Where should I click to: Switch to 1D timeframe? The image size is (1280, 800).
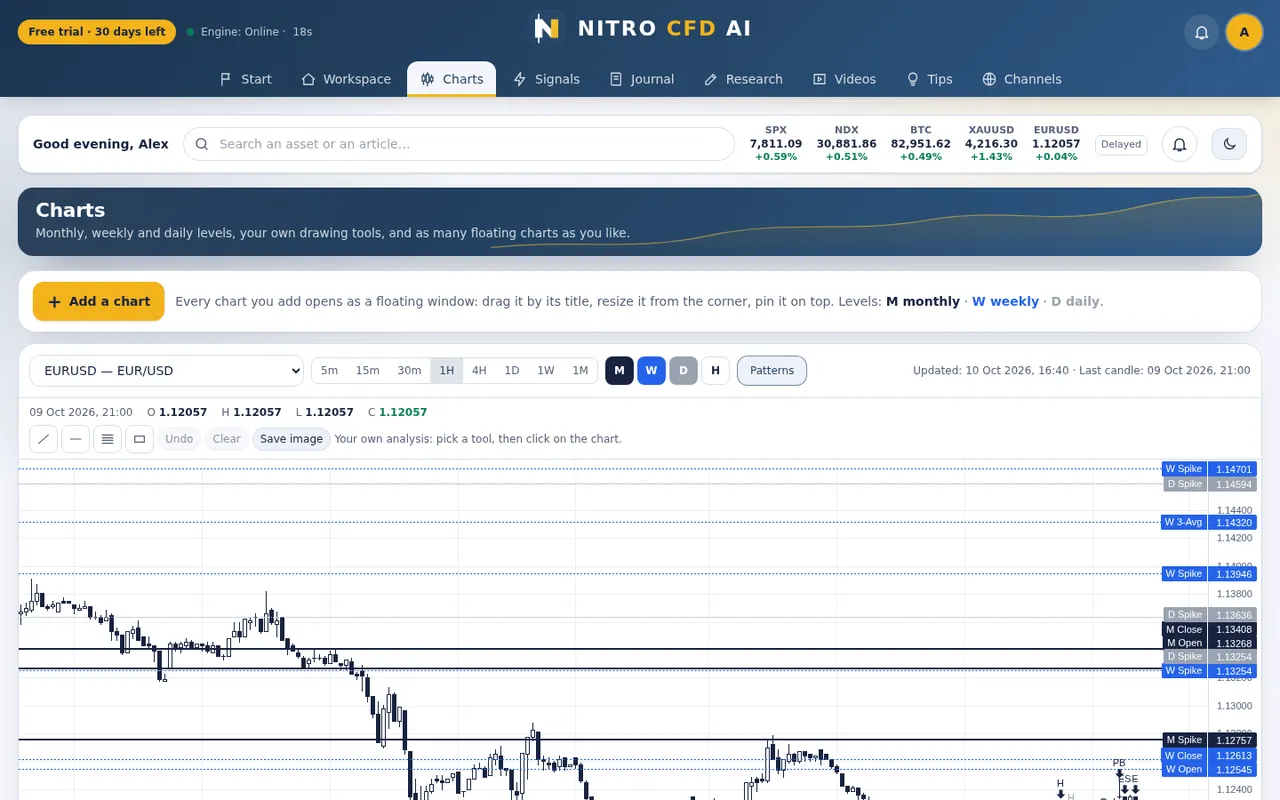(512, 371)
